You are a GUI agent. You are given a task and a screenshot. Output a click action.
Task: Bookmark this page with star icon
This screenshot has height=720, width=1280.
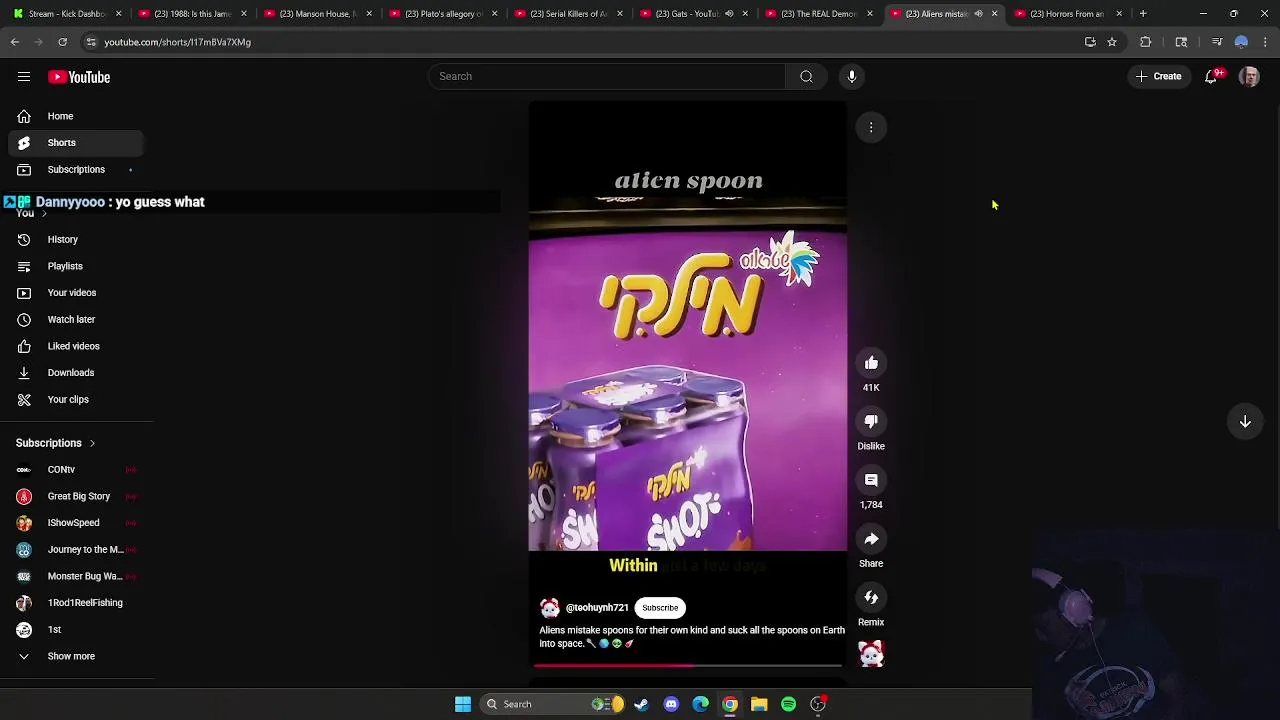(1111, 42)
